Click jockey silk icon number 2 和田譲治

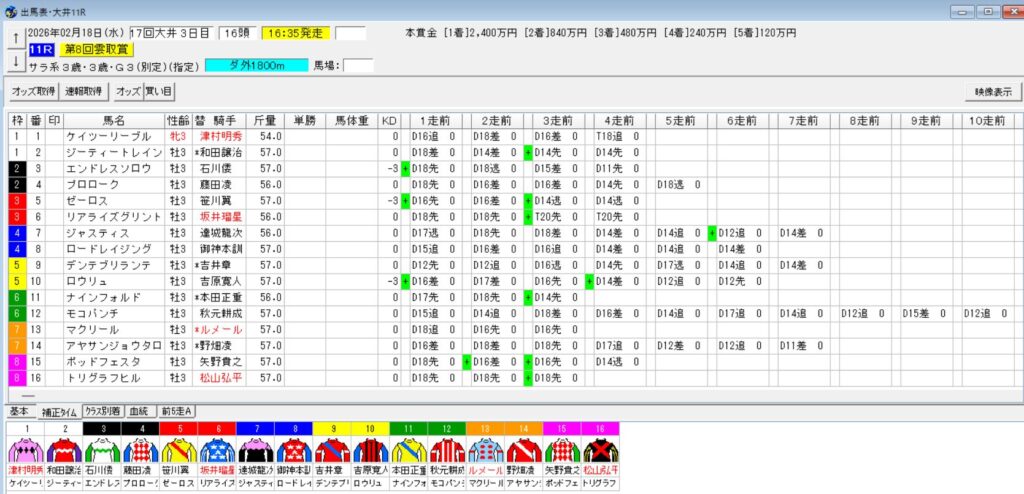64,450
